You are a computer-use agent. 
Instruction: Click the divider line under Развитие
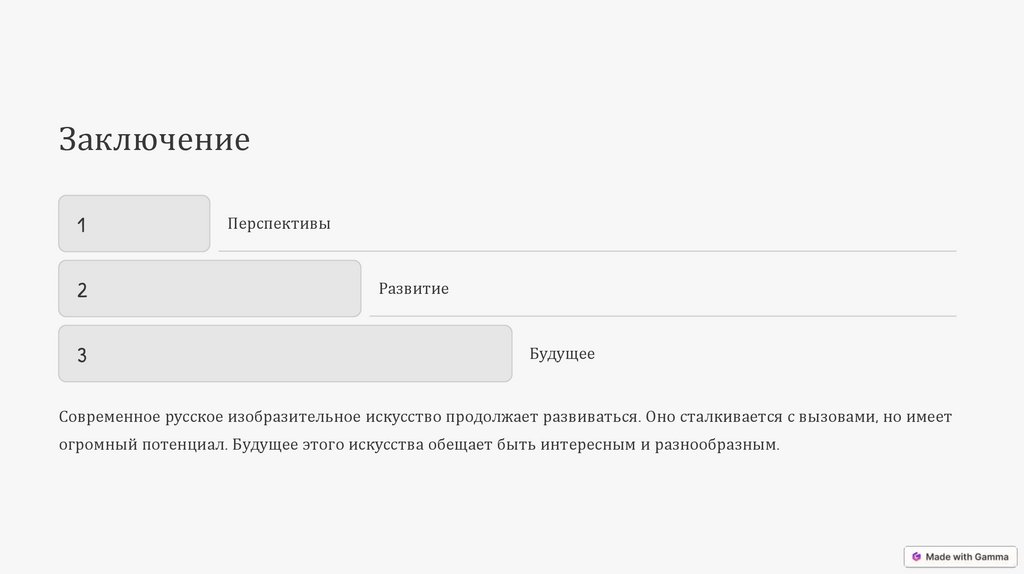(x=662, y=316)
